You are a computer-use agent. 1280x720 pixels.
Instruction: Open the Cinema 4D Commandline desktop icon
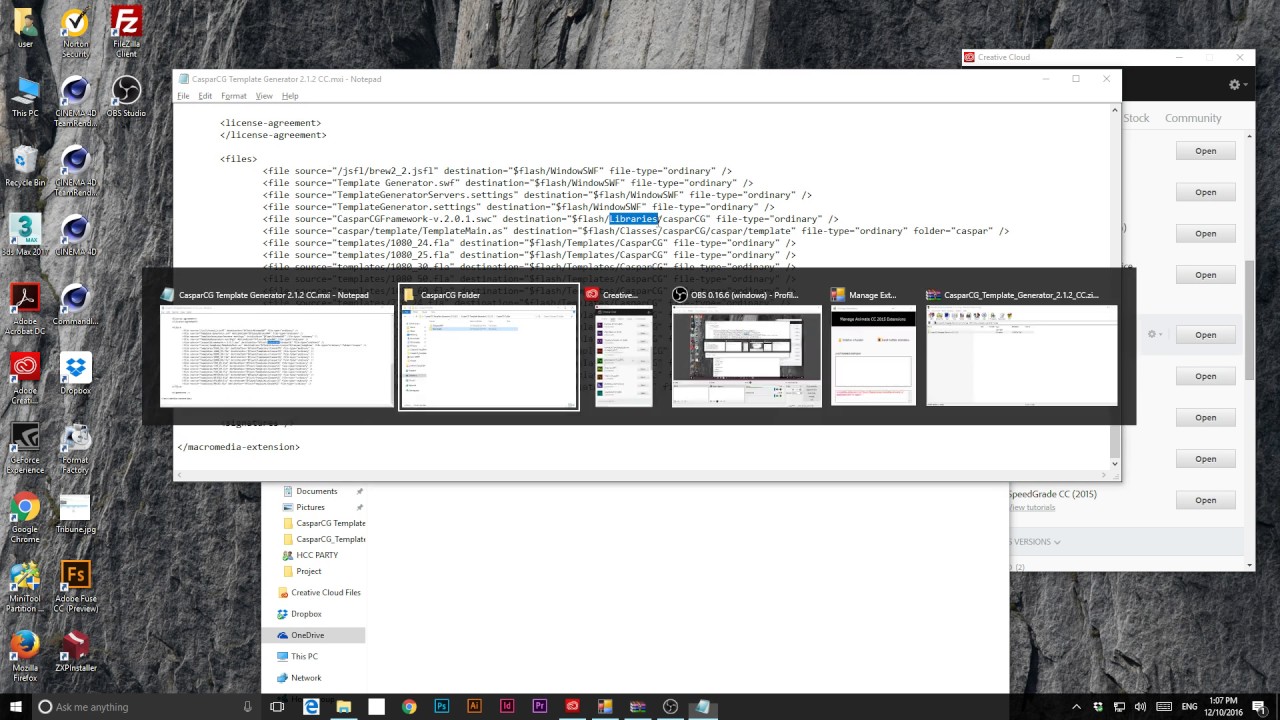(x=75, y=304)
